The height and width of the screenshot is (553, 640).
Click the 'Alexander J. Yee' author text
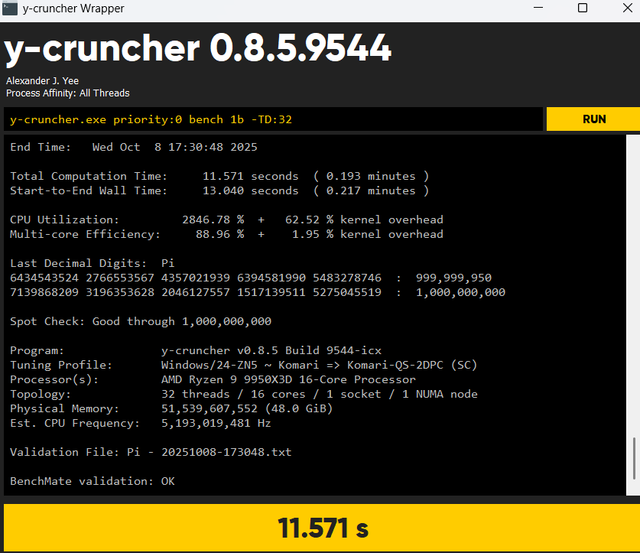click(42, 81)
